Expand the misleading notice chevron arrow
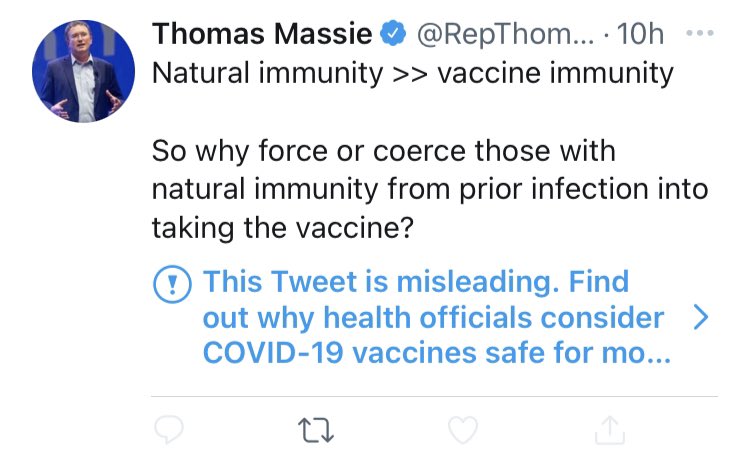The width and height of the screenshot is (750, 470). [x=701, y=317]
